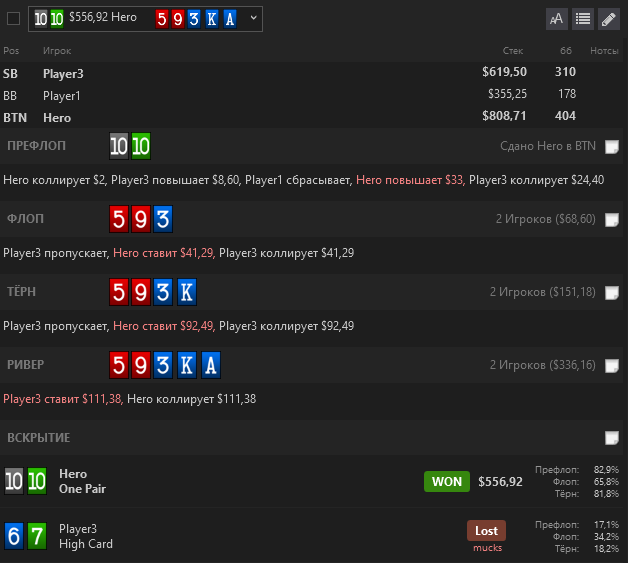Click the Игрок column header
This screenshot has height=563, width=628.
coord(57,51)
